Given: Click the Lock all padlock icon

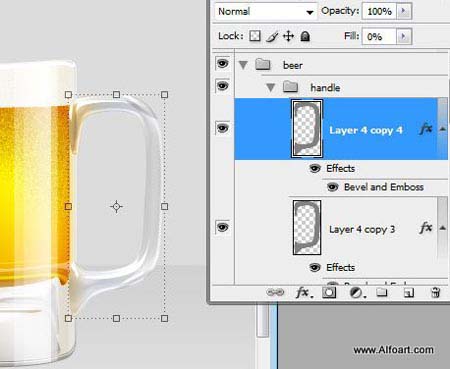Looking at the screenshot, I should tap(305, 36).
